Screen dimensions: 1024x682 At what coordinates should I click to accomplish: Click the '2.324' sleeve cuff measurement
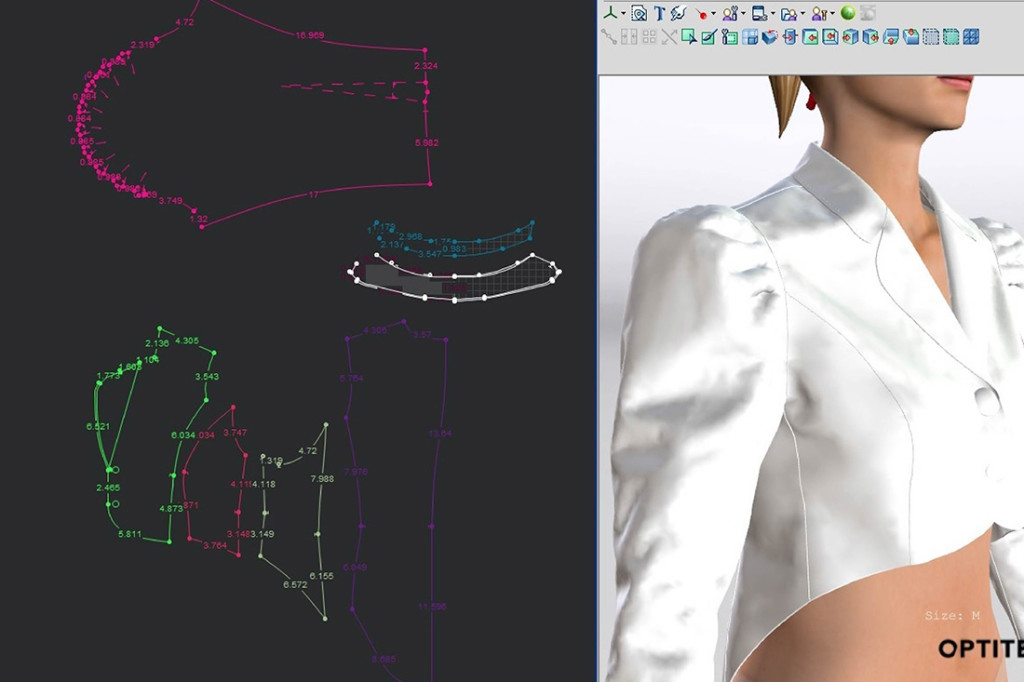pyautogui.click(x=426, y=66)
